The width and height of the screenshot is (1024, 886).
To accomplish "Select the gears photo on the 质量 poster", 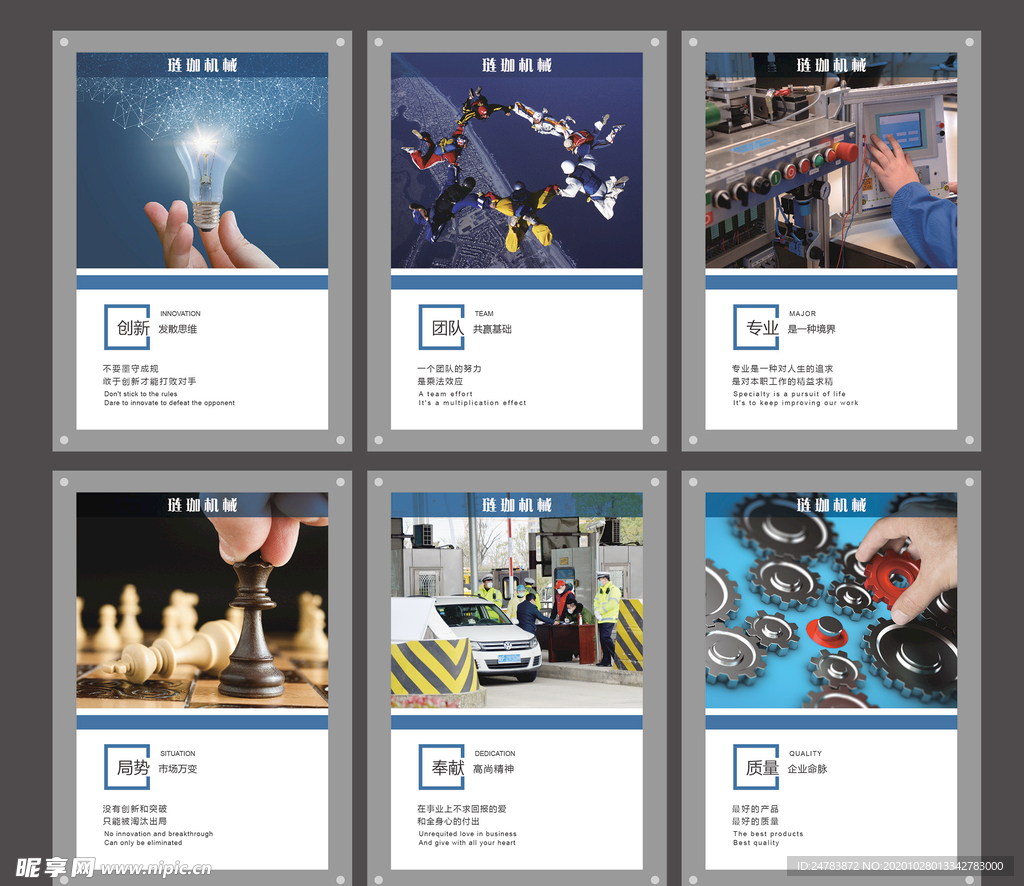I will pos(831,600).
